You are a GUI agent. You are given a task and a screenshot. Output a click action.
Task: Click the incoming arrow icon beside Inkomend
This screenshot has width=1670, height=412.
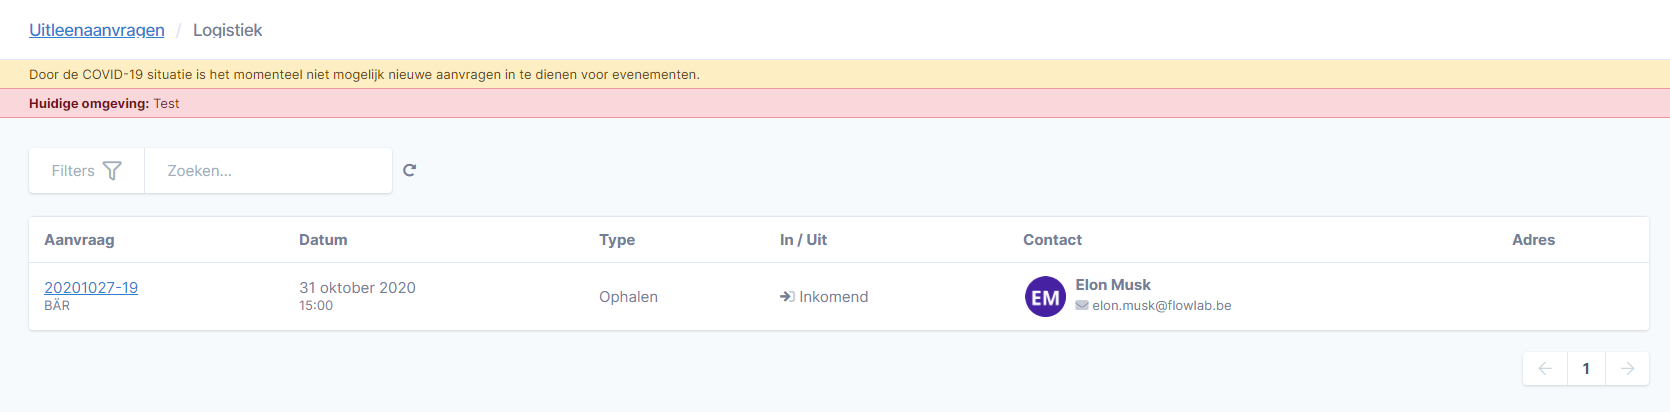pos(787,297)
